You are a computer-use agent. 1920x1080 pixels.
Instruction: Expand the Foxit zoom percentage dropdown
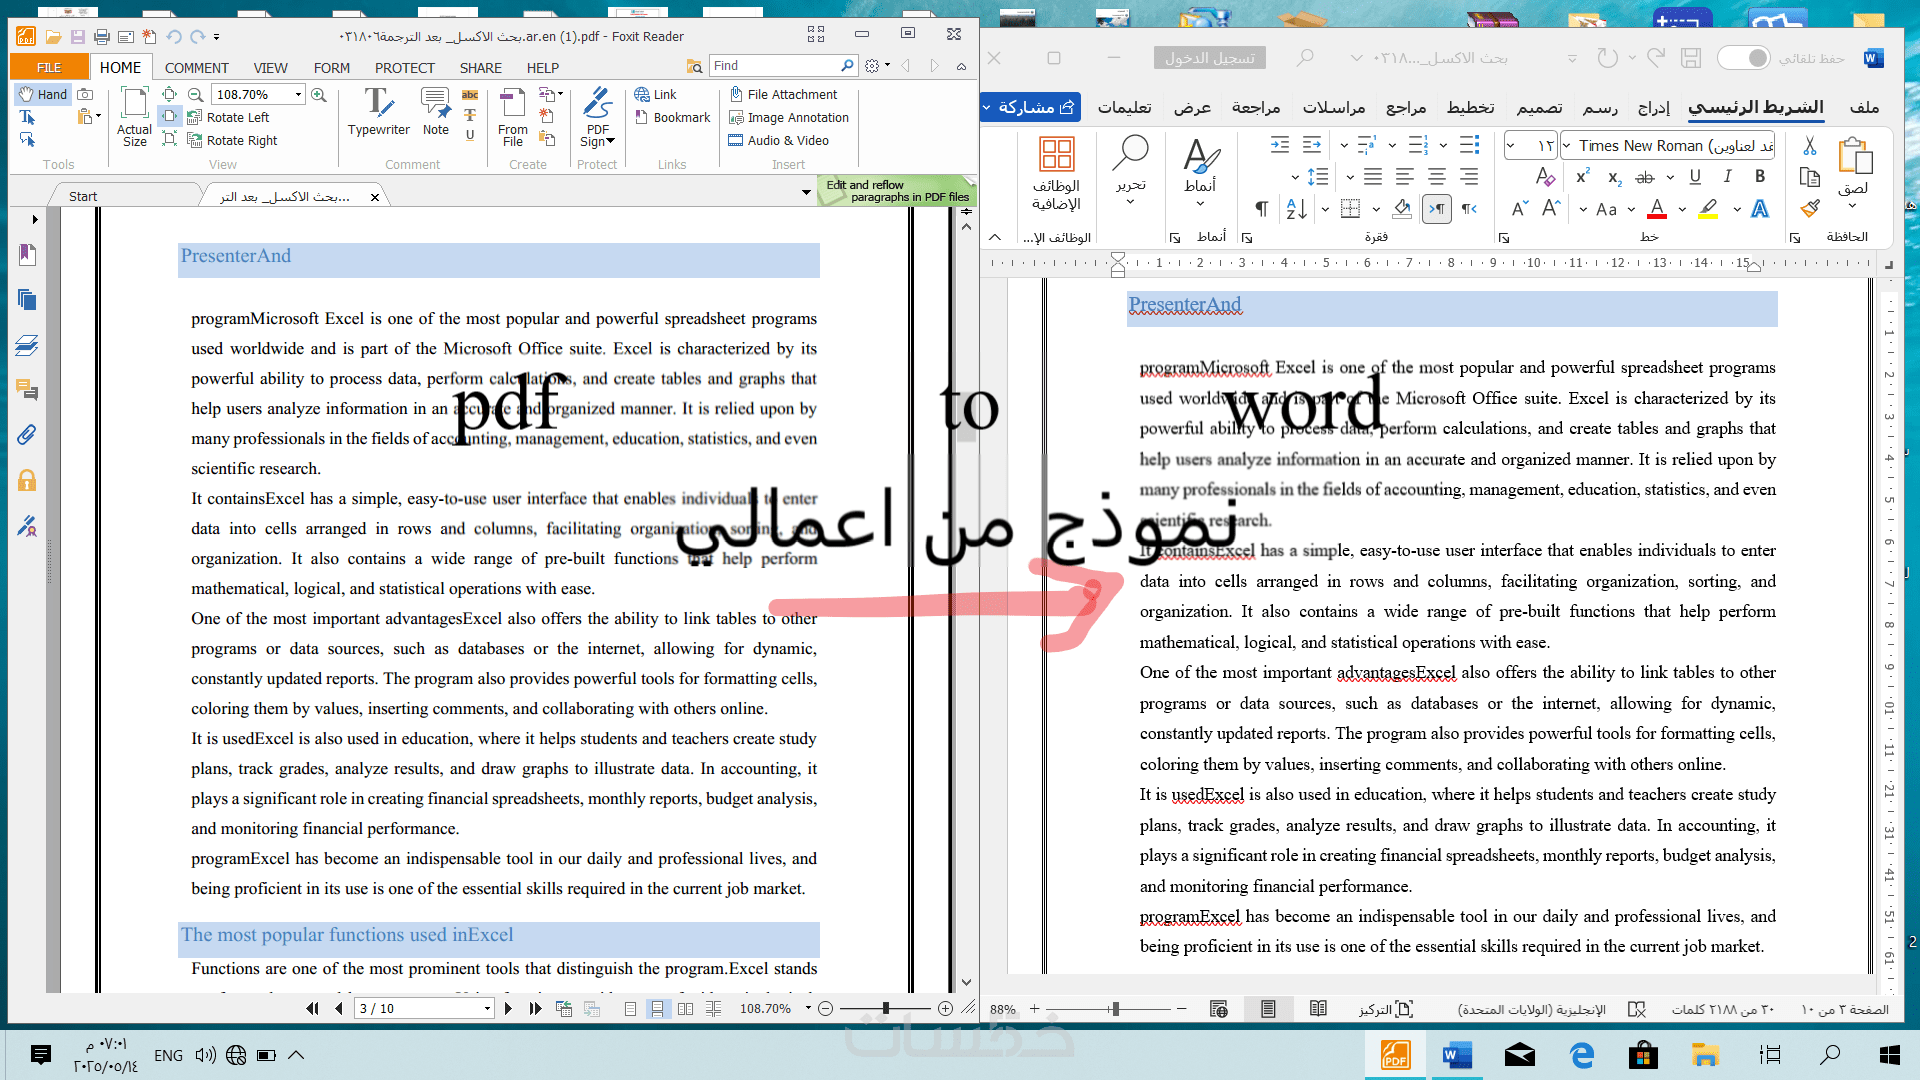tap(298, 94)
